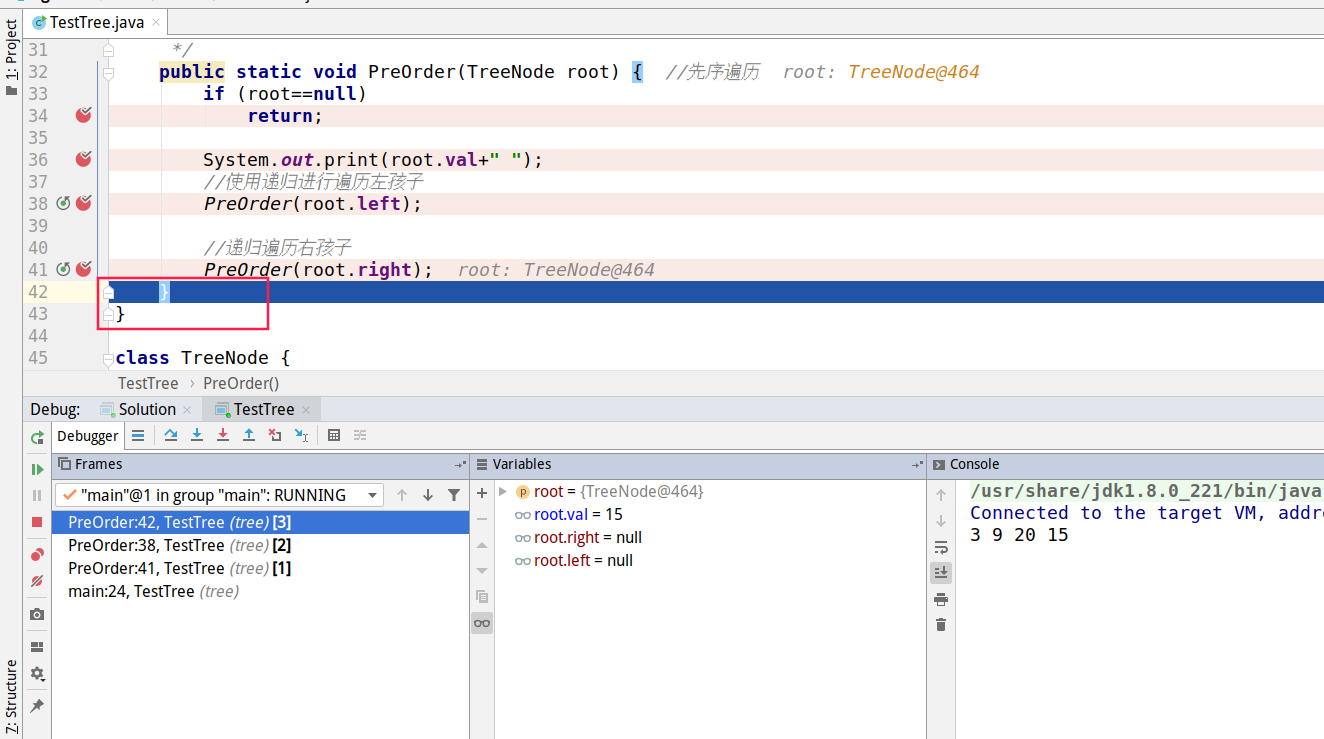Viewport: 1324px width, 739px height.
Task: Resume program execution
Action: click(37, 469)
